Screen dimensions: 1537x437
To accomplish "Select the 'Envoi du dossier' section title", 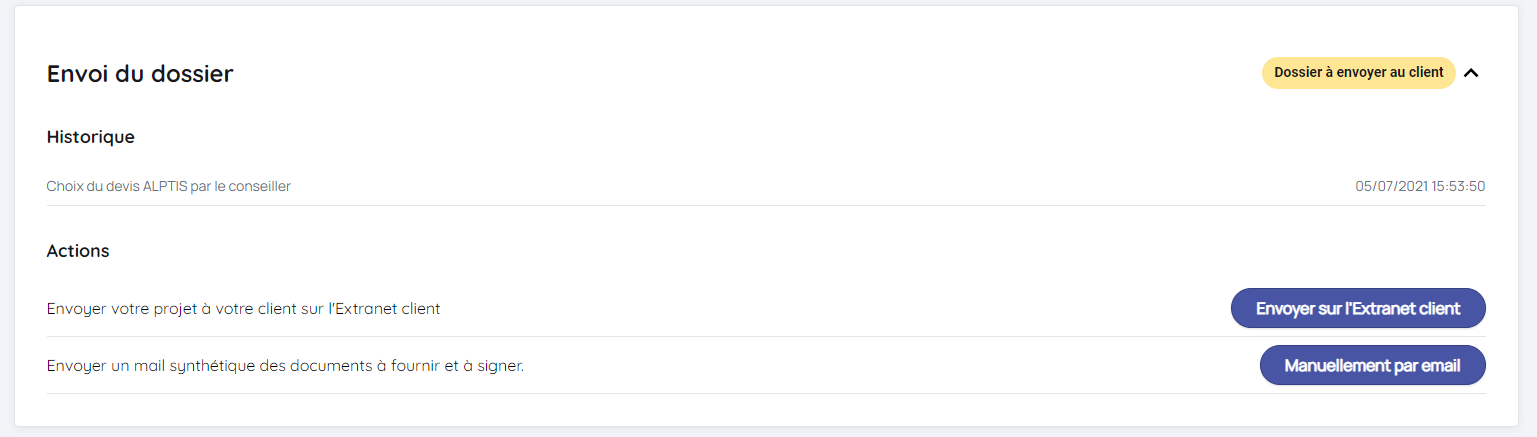I will [140, 73].
